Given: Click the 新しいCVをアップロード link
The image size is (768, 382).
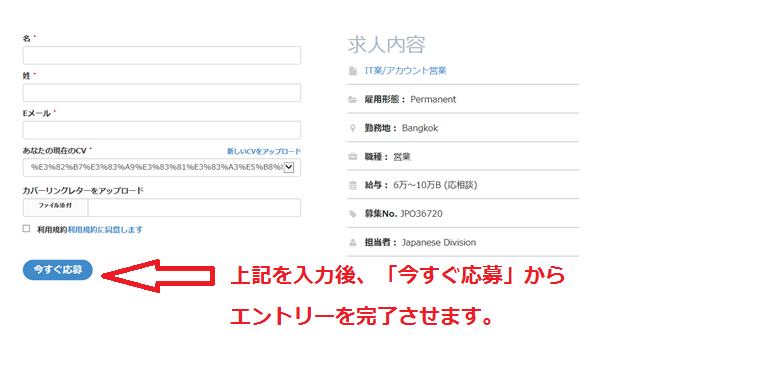Looking at the screenshot, I should [264, 151].
